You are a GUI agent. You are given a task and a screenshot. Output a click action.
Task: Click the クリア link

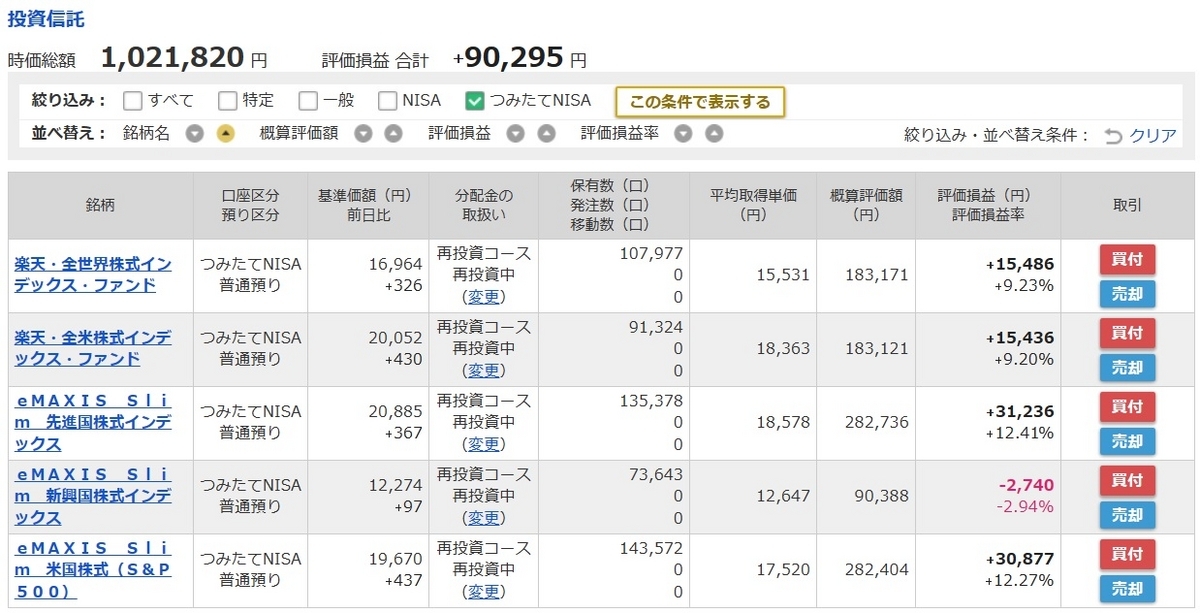click(x=1153, y=135)
